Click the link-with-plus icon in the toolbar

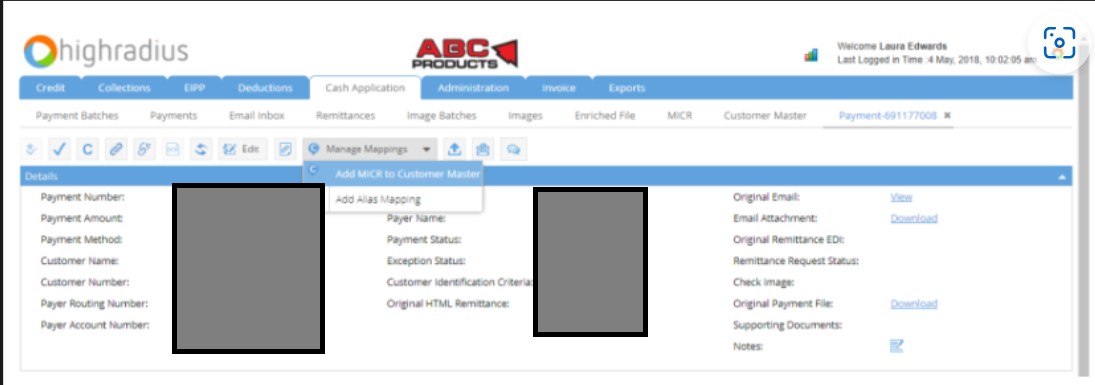point(144,149)
